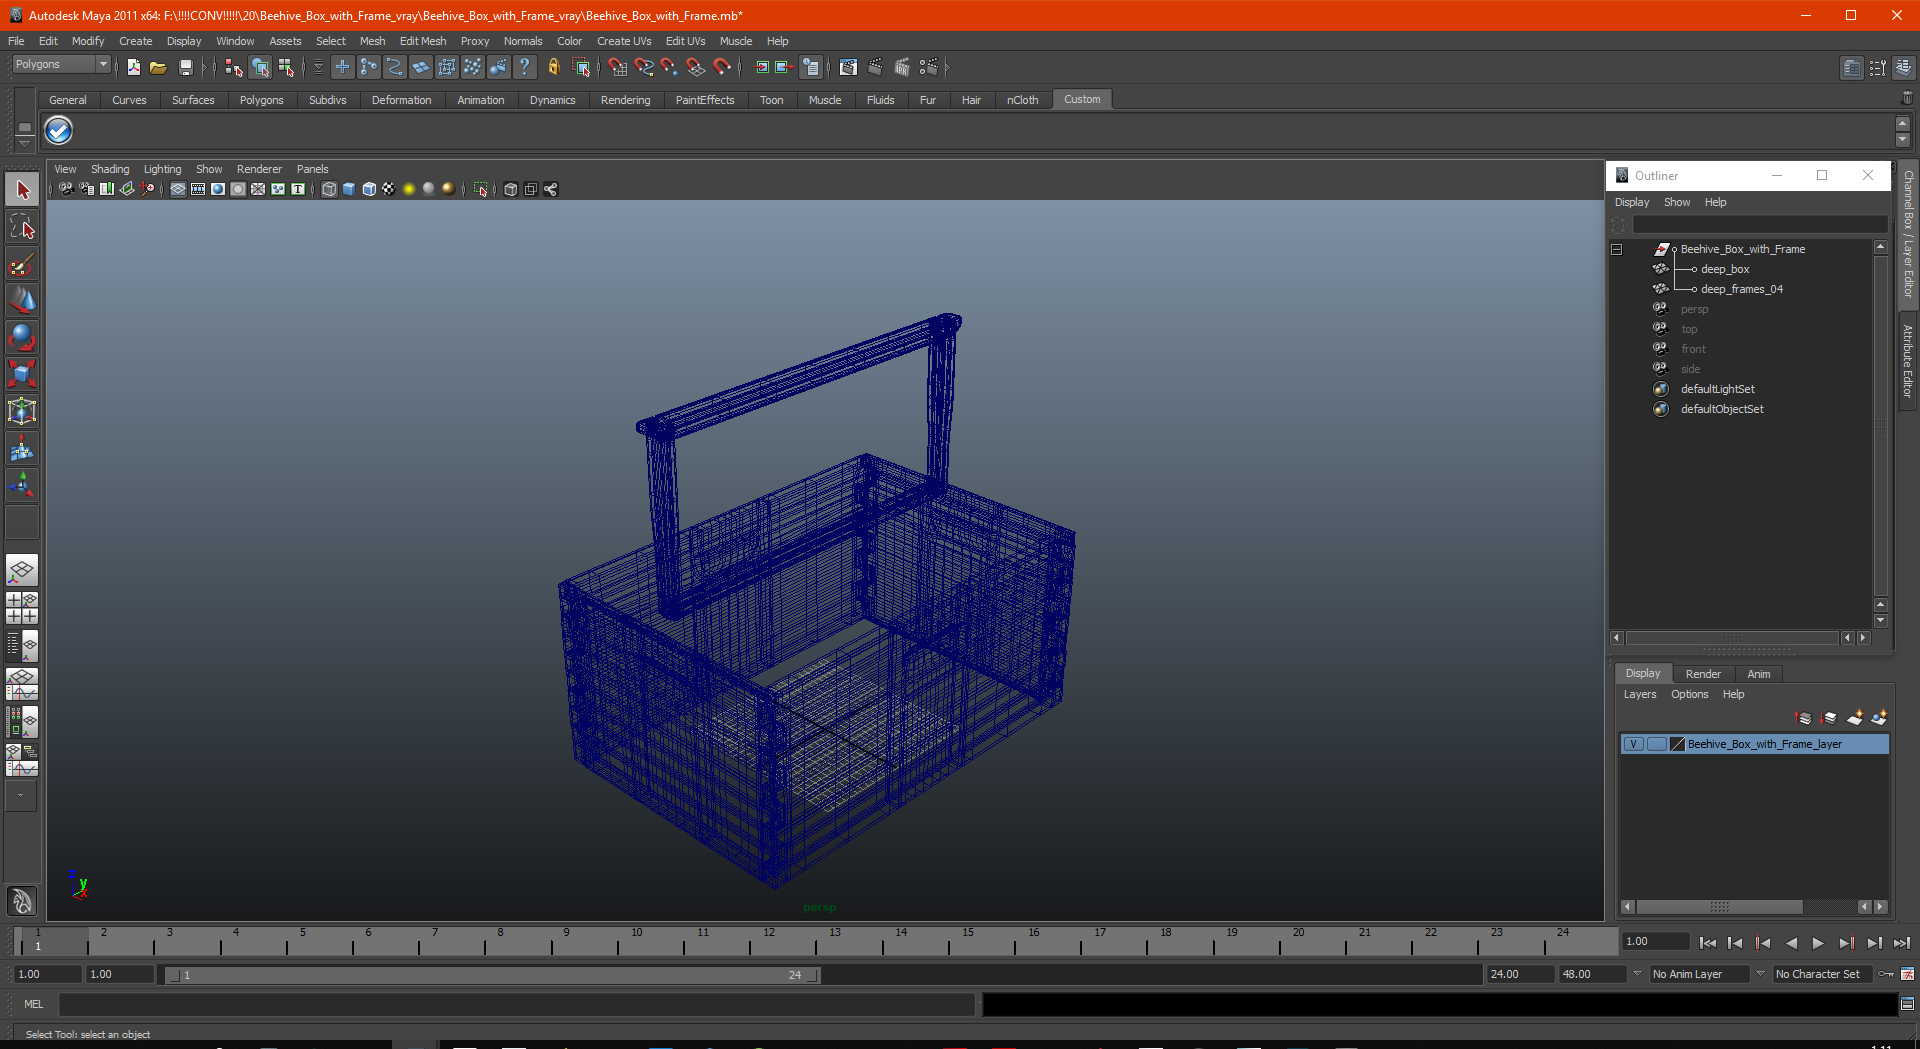The image size is (1920, 1049).
Task: Open the Polygons menu set dropdown
Action: (61, 64)
